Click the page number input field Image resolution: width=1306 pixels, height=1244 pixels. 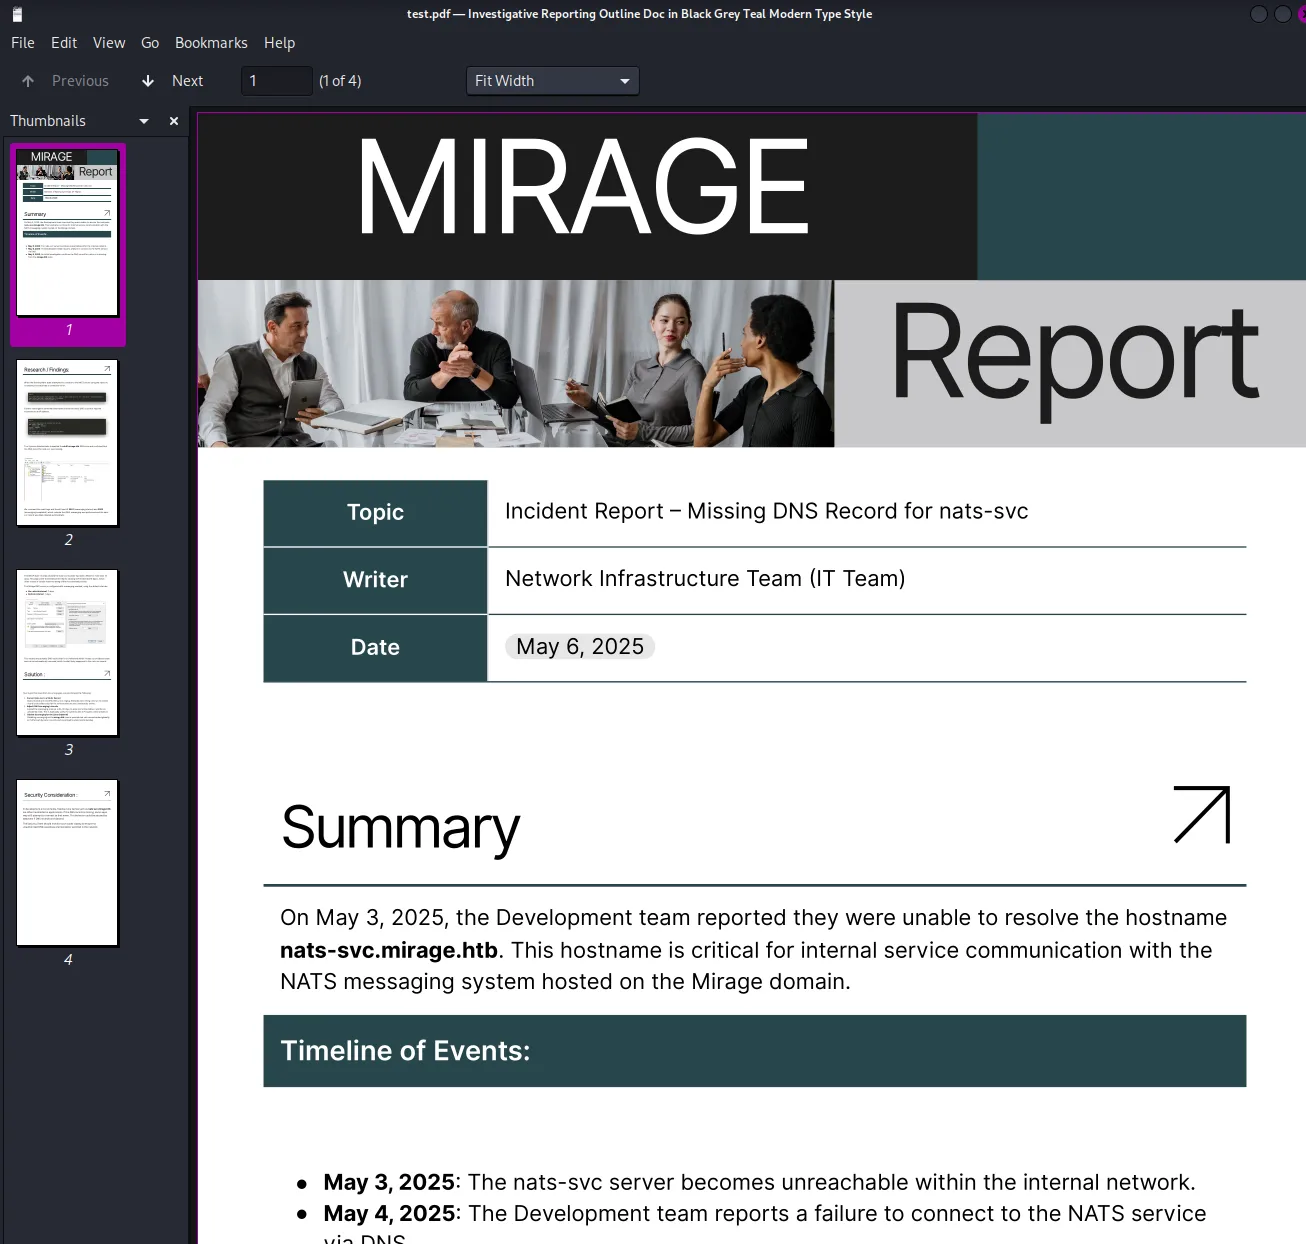click(277, 81)
